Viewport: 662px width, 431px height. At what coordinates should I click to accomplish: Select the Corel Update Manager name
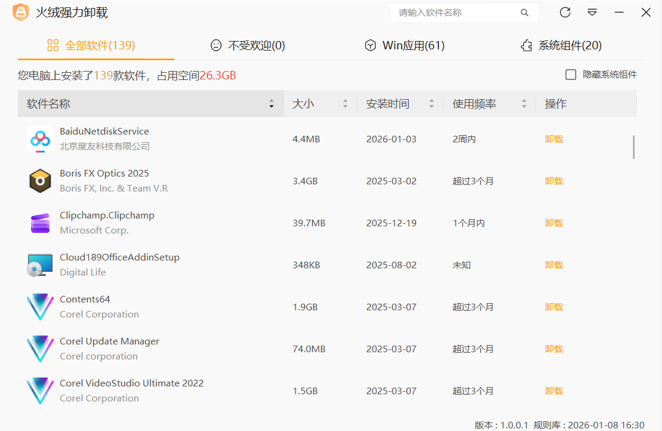click(109, 341)
